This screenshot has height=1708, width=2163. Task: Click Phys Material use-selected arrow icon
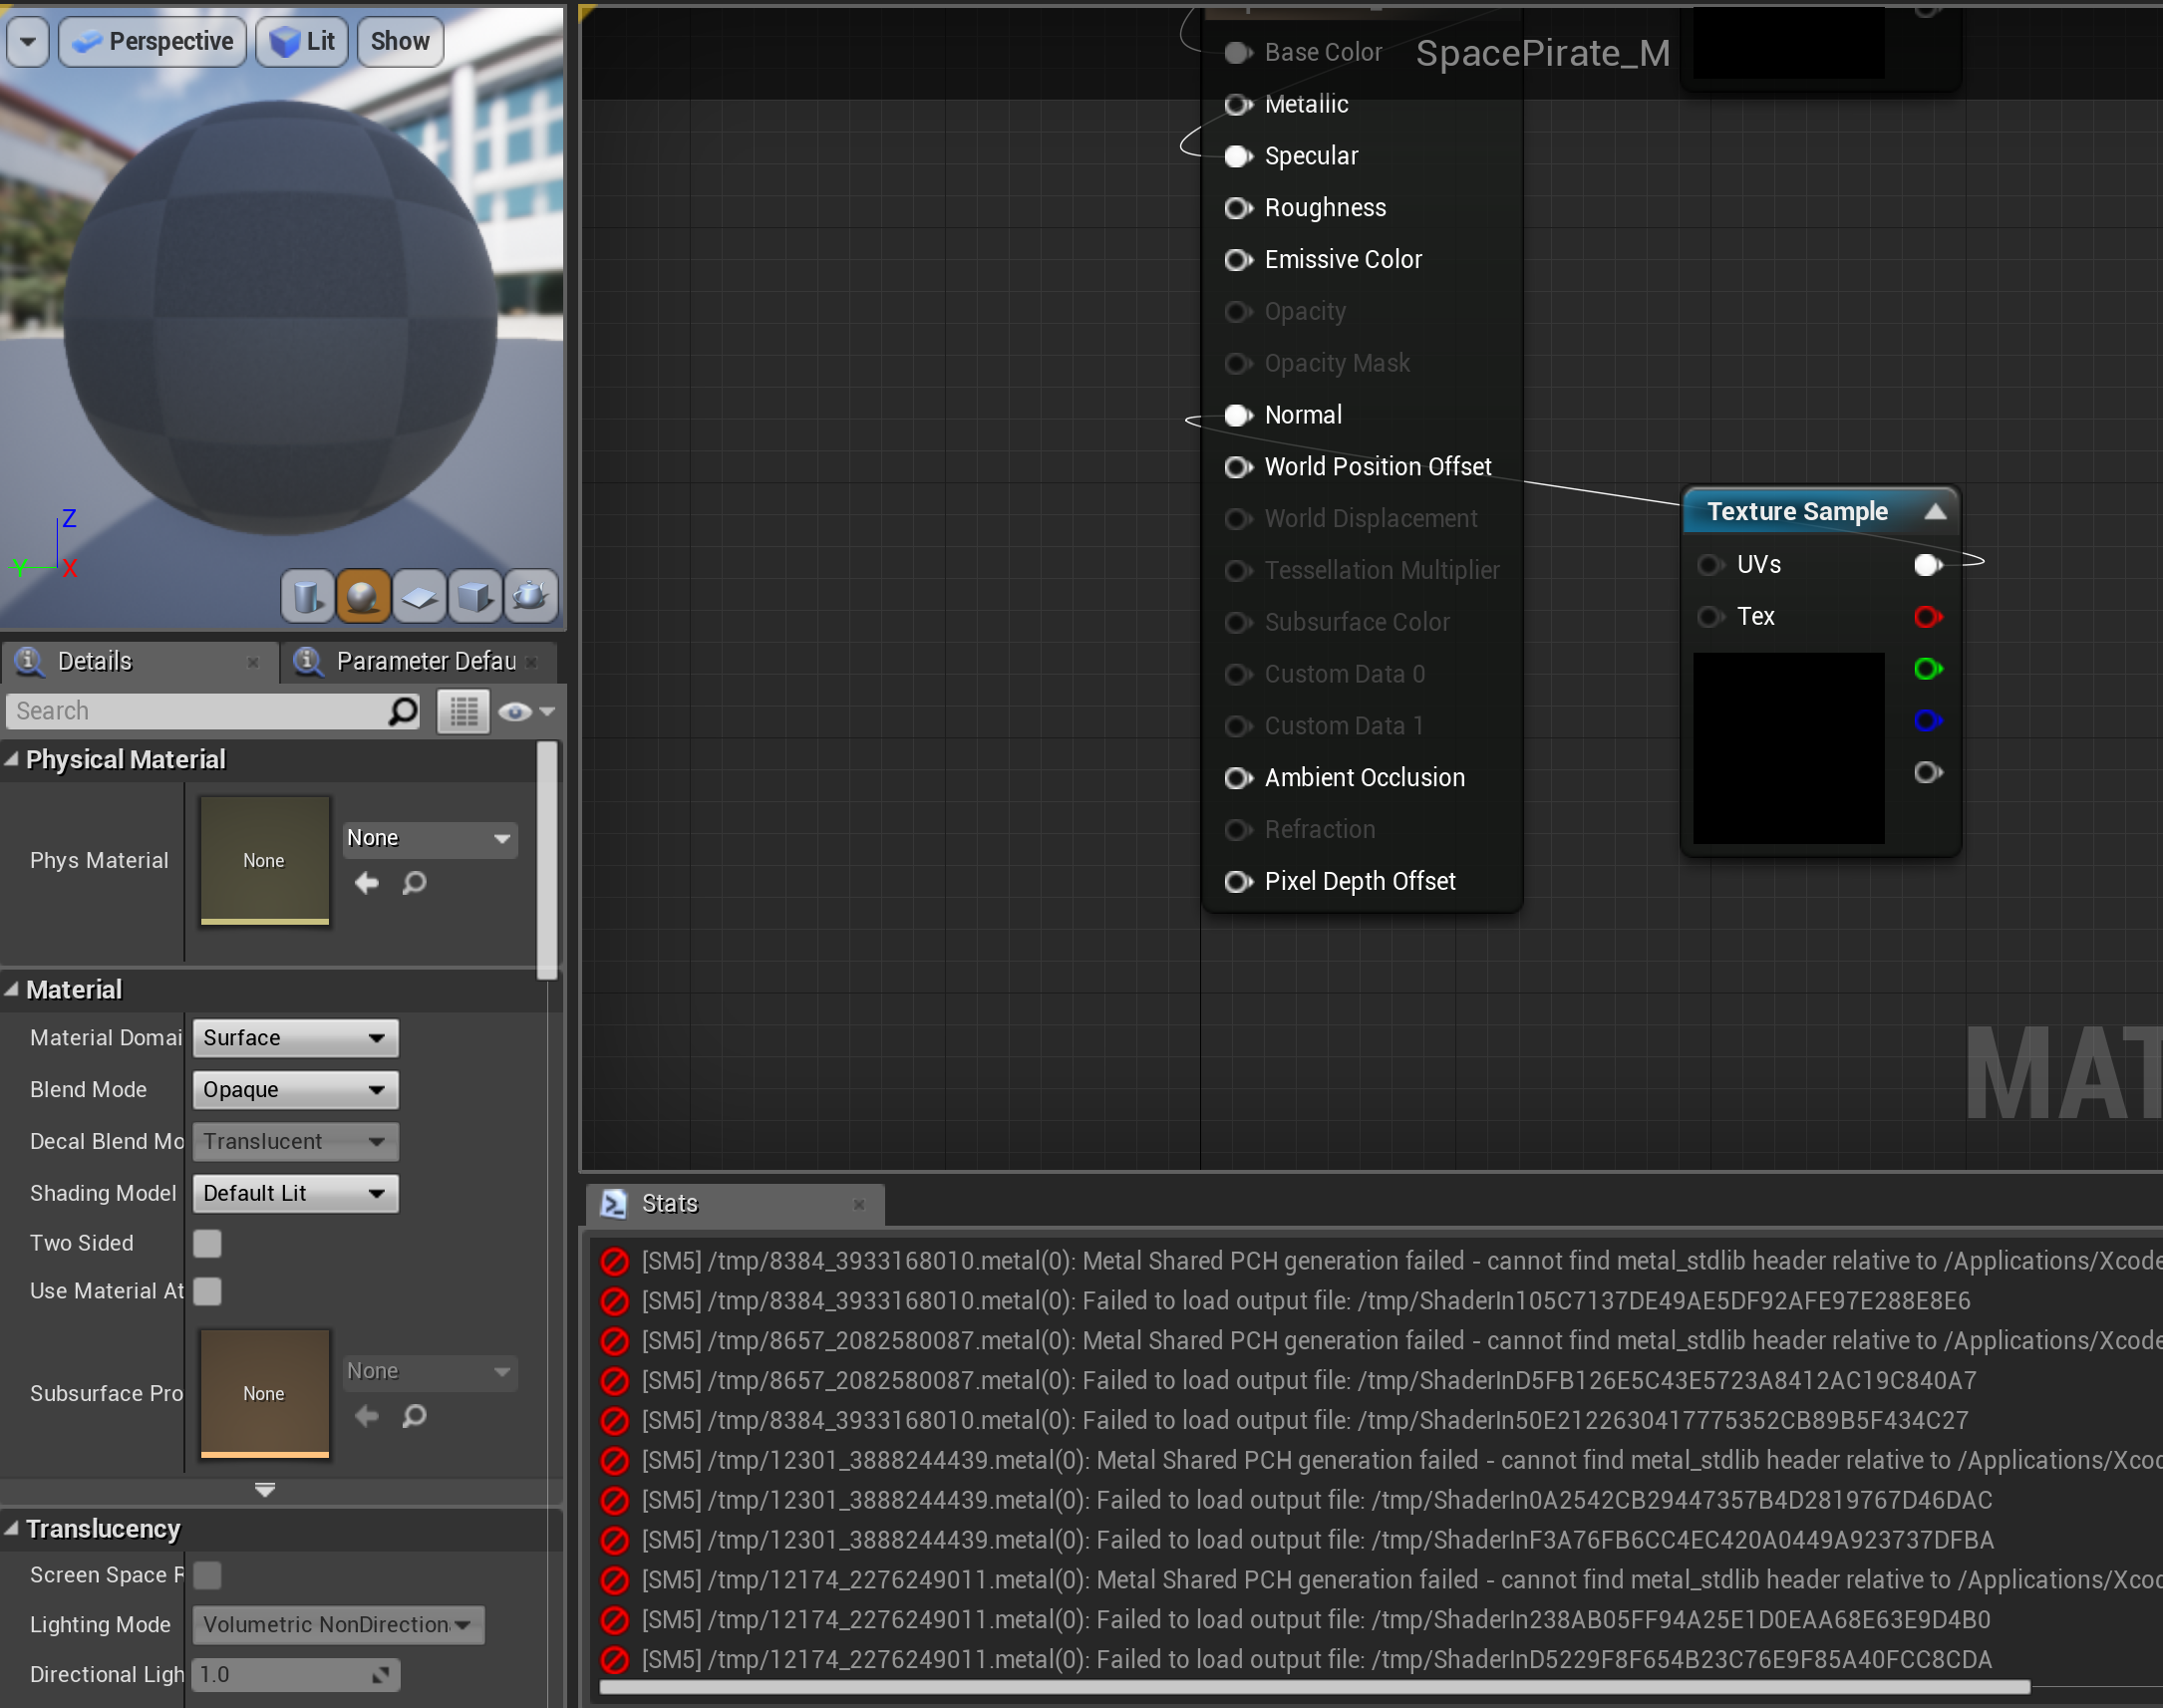[367, 883]
